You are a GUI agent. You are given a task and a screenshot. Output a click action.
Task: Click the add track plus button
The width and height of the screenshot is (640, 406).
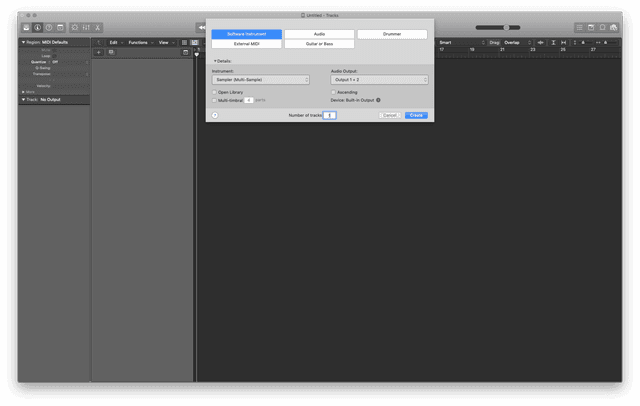pos(98,52)
